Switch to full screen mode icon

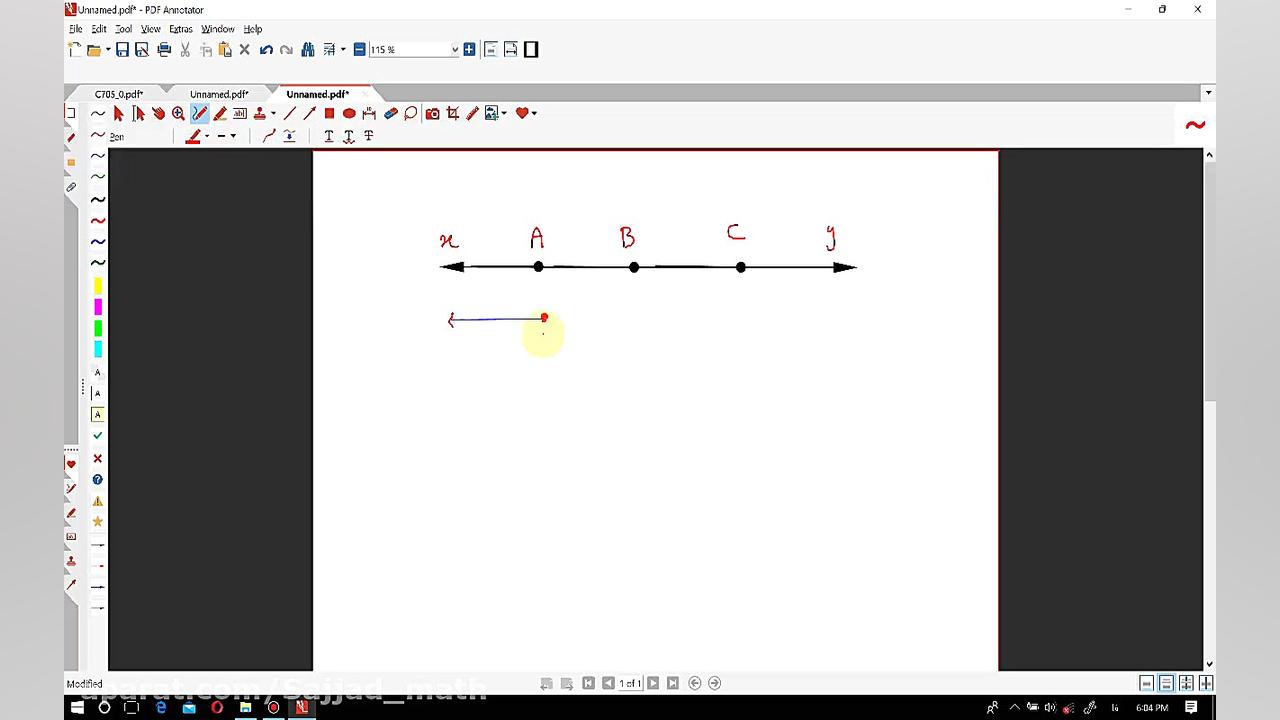531,49
